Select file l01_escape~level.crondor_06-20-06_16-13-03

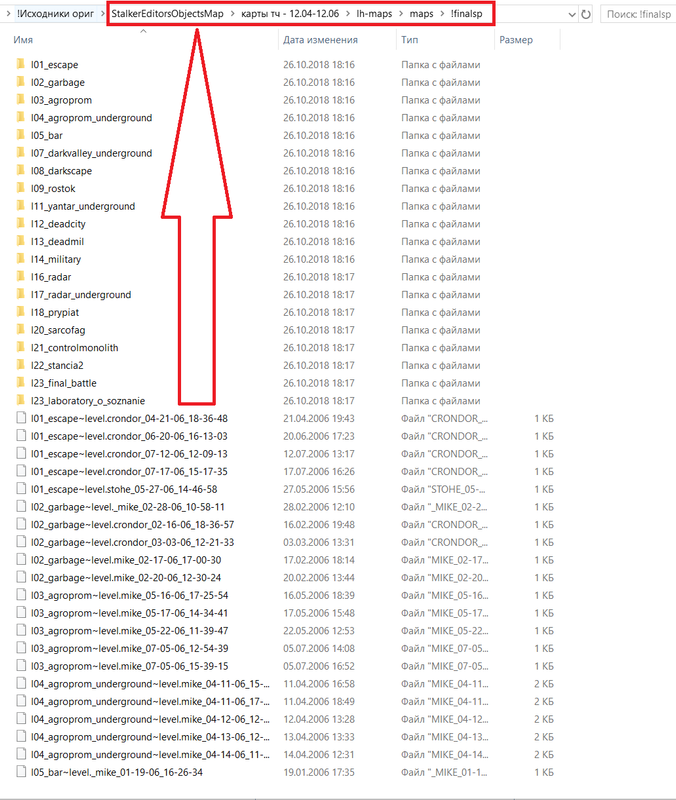click(129, 436)
